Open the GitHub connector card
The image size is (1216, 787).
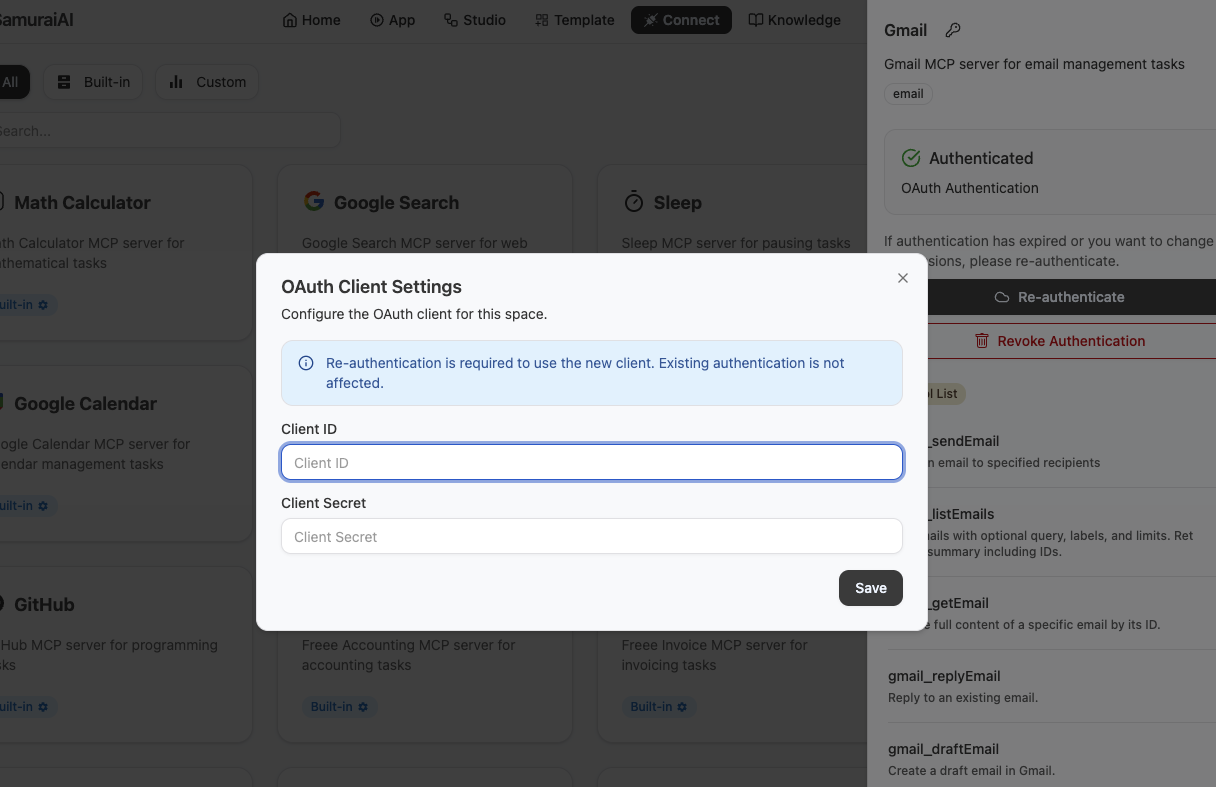pos(125,654)
